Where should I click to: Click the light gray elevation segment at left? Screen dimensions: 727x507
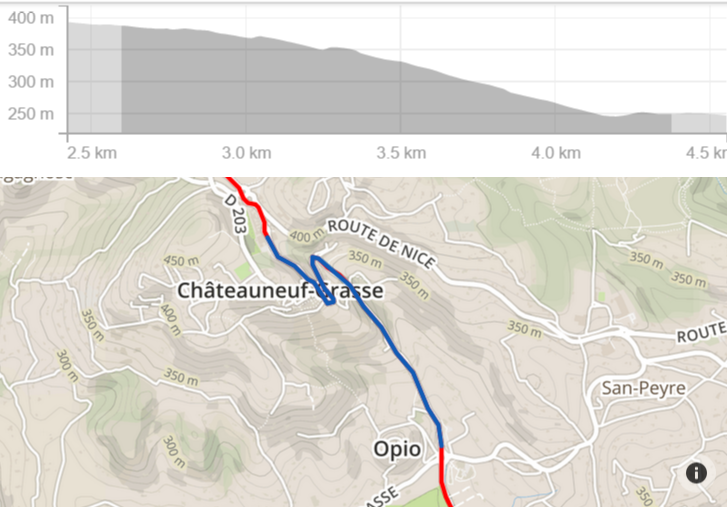[95, 80]
